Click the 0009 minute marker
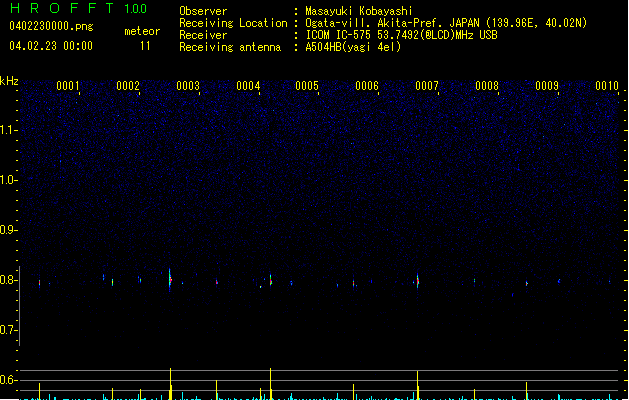629x400 pixels. tap(547, 86)
